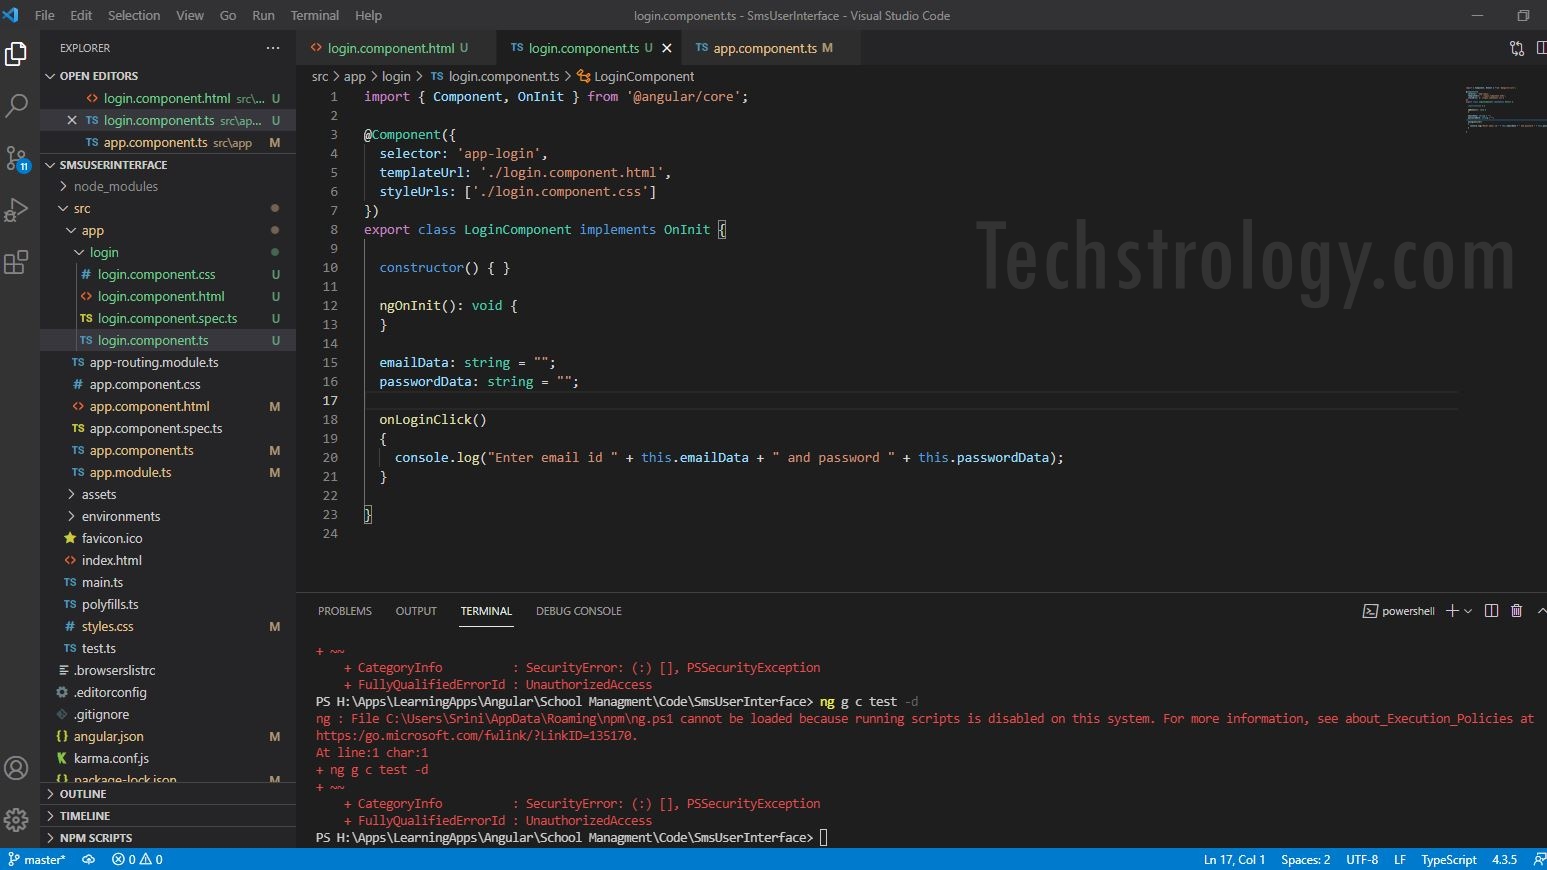1547x870 pixels.
Task: Open app-routing.module.ts file
Action: [x=168, y=363]
